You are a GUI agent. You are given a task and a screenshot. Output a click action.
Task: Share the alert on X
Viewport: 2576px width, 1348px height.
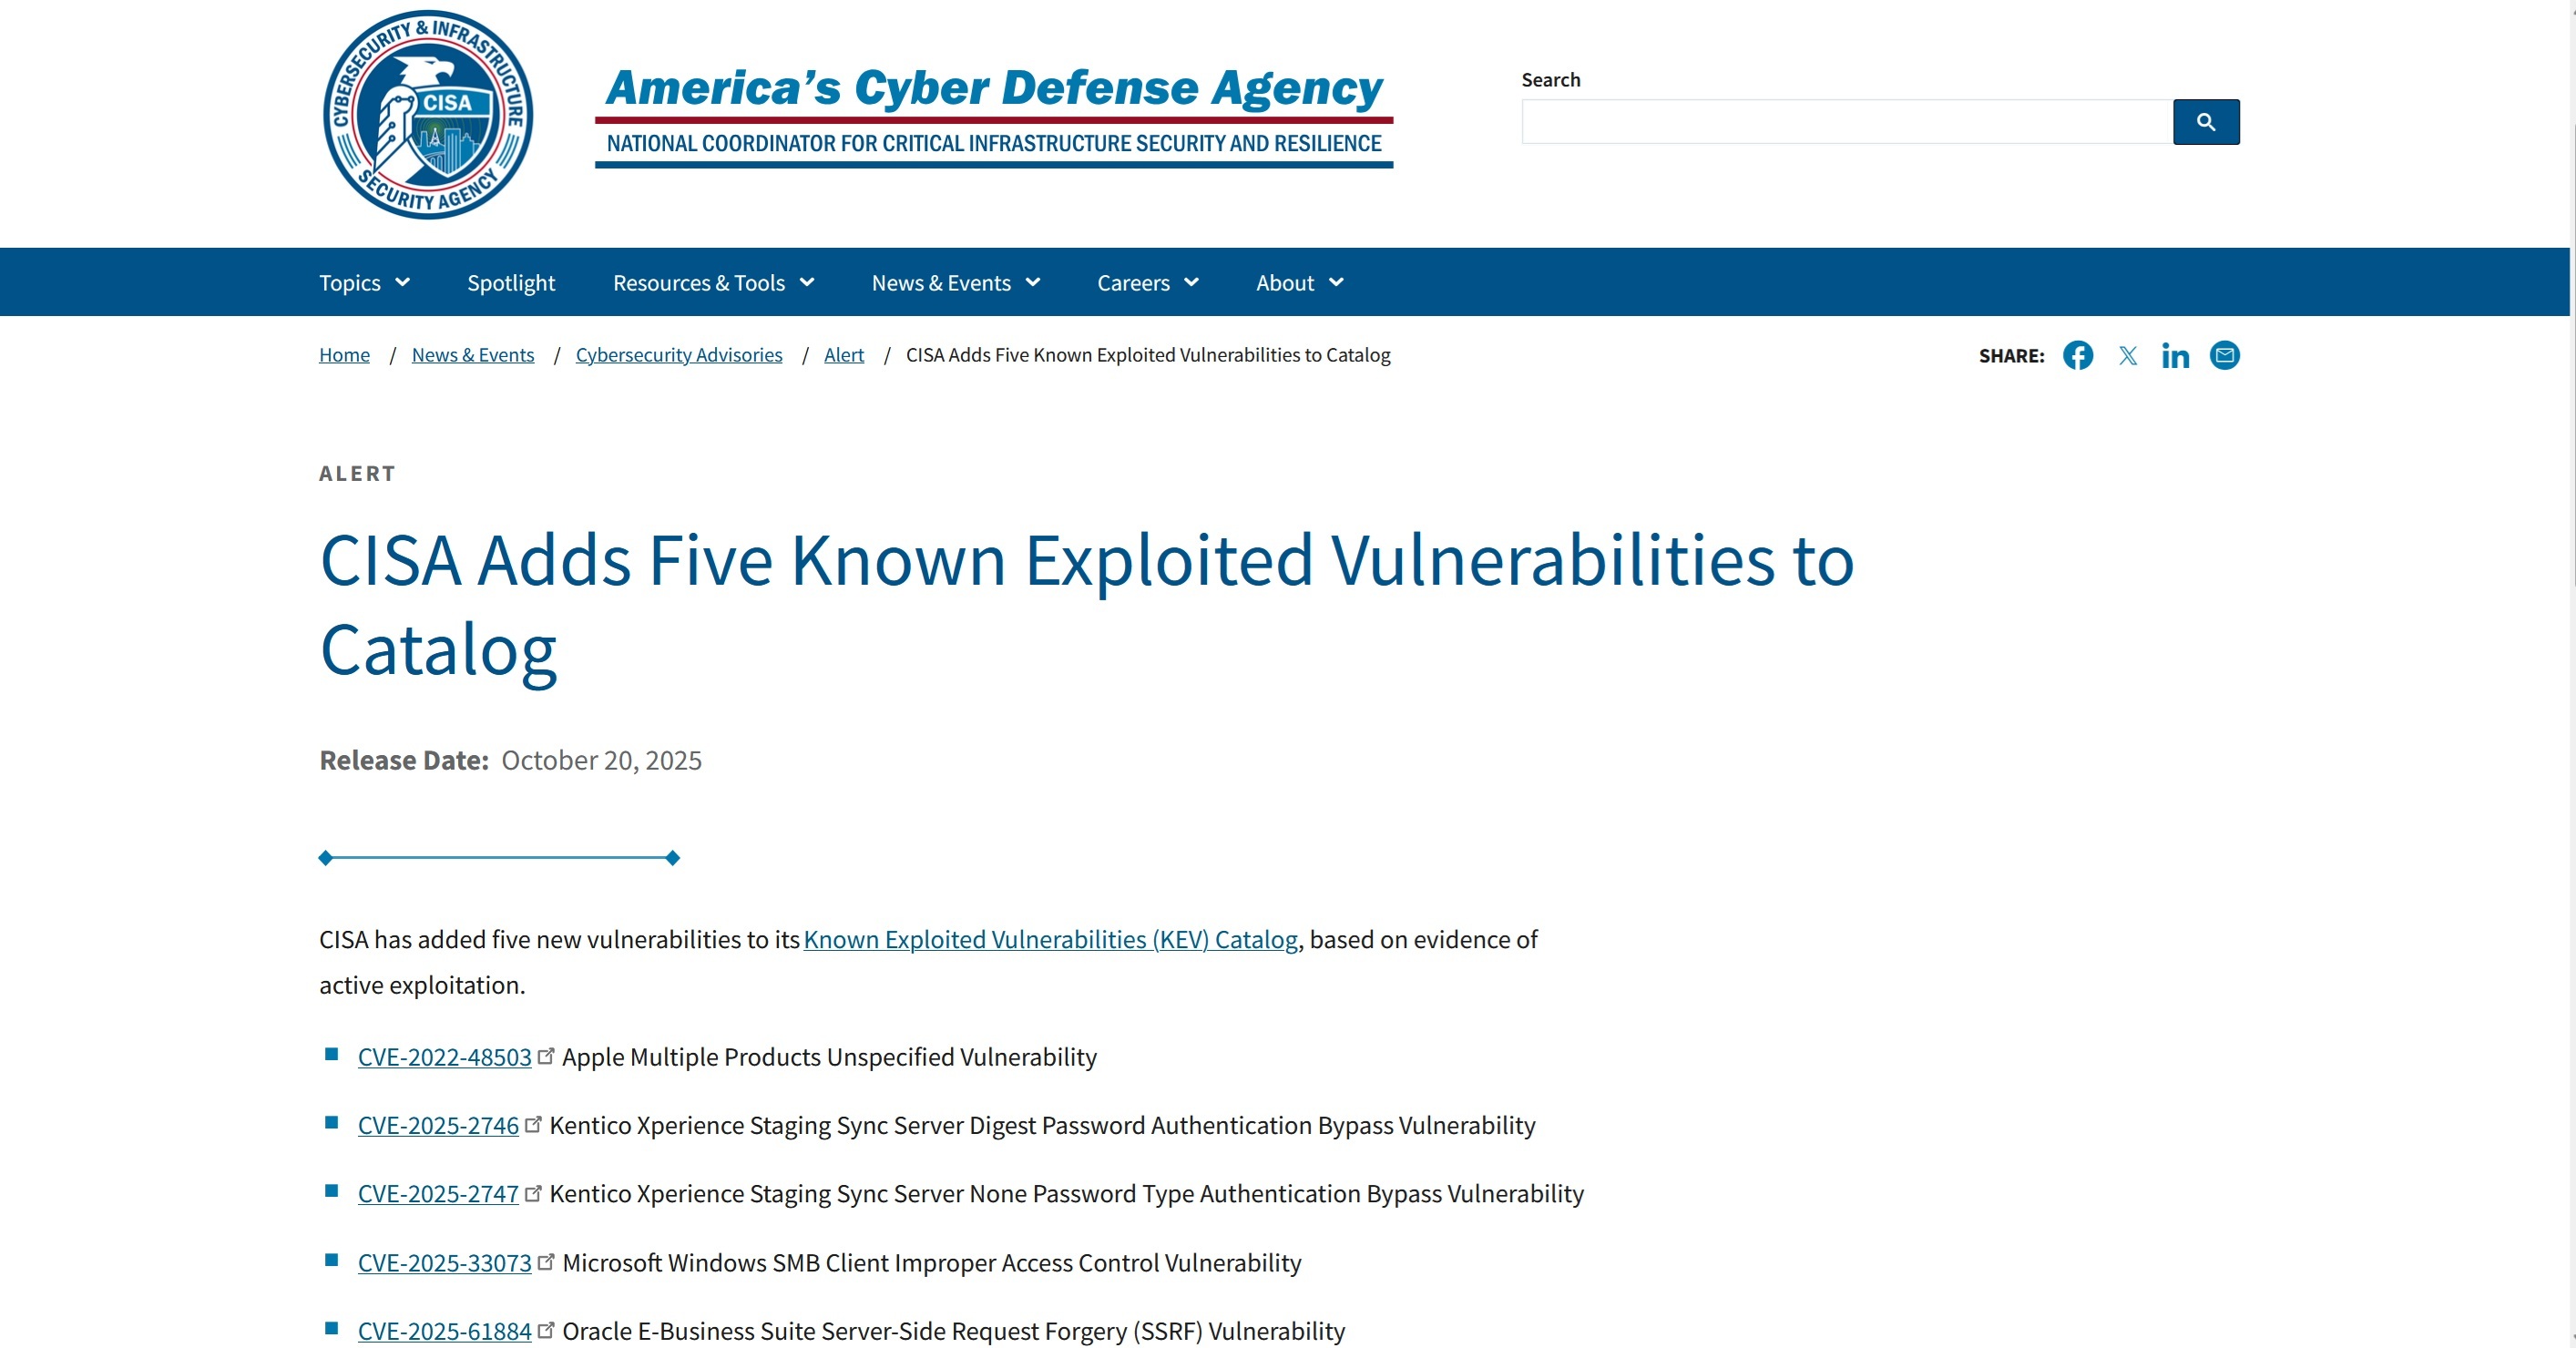[x=2127, y=355]
